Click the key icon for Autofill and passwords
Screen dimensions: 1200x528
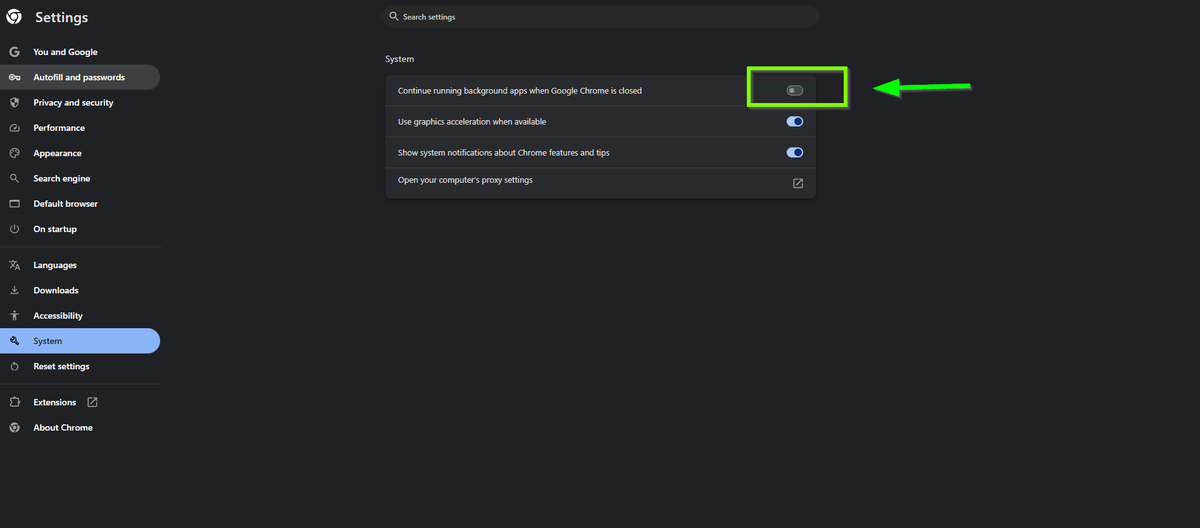[x=14, y=77]
